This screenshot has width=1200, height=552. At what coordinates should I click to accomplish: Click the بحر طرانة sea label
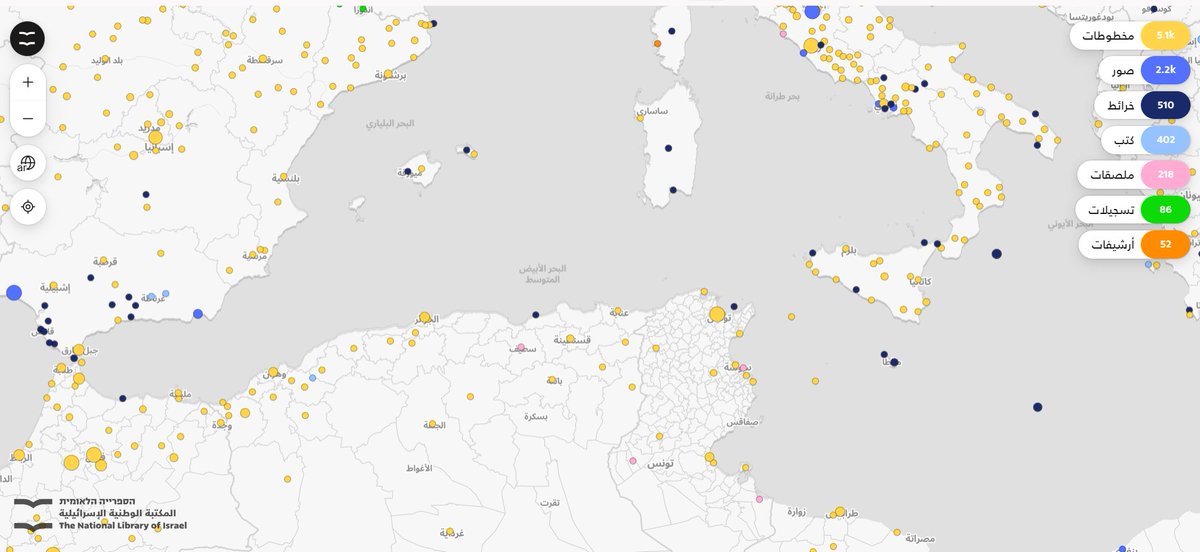783,96
